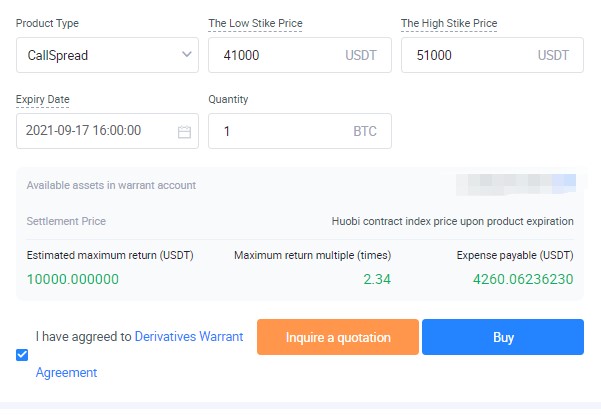The height and width of the screenshot is (415, 601).
Task: Click the USDT unit in Low Strike field
Action: point(361,55)
